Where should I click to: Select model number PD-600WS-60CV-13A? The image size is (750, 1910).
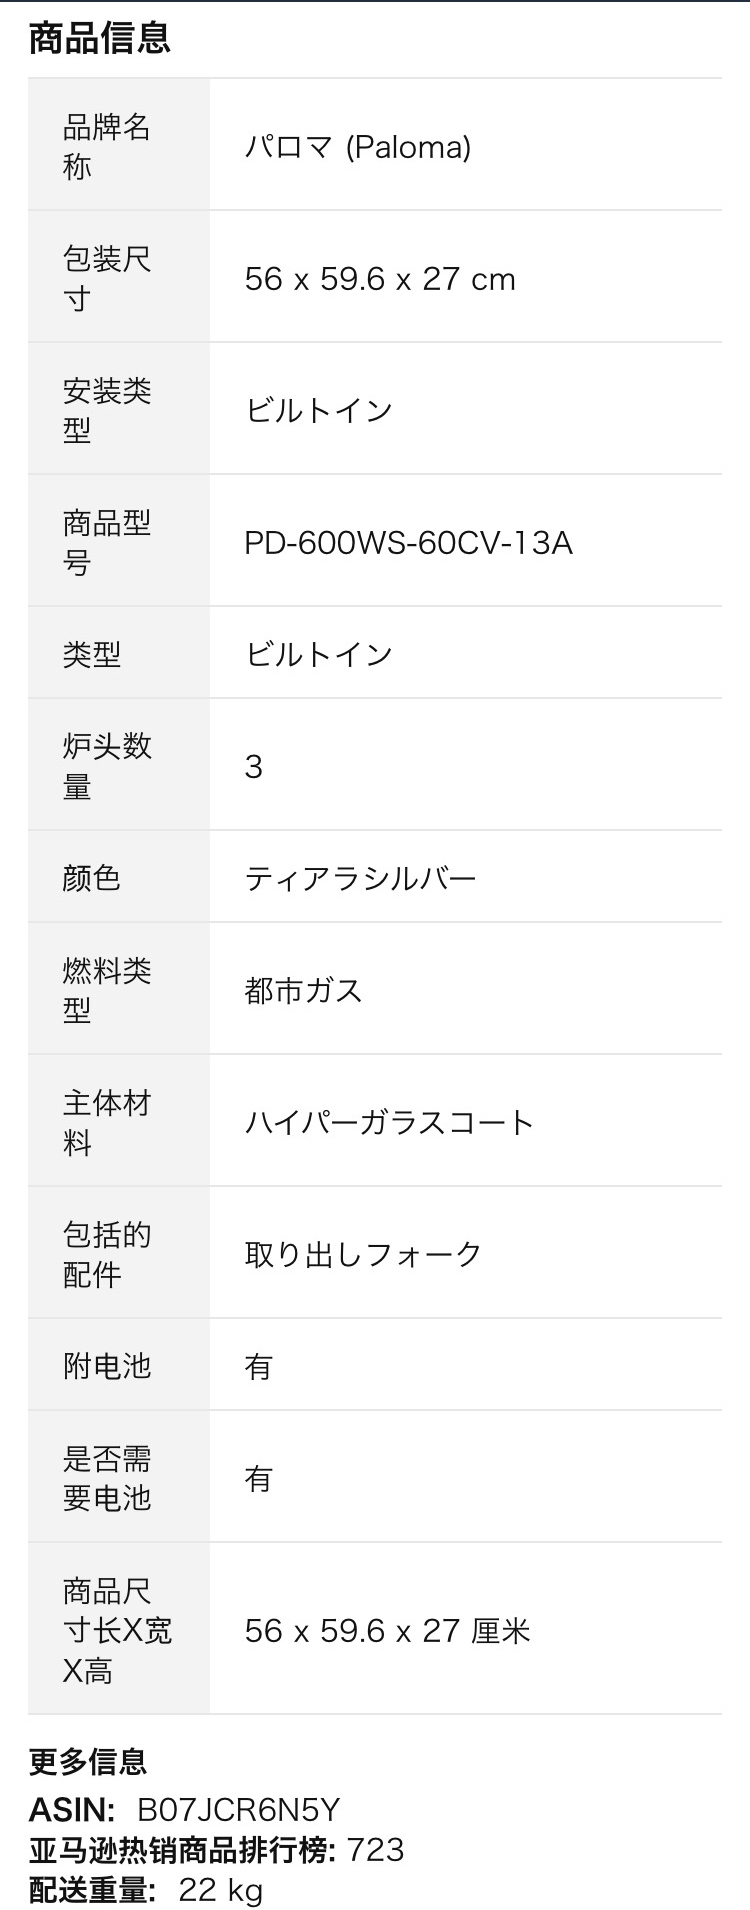click(x=408, y=542)
